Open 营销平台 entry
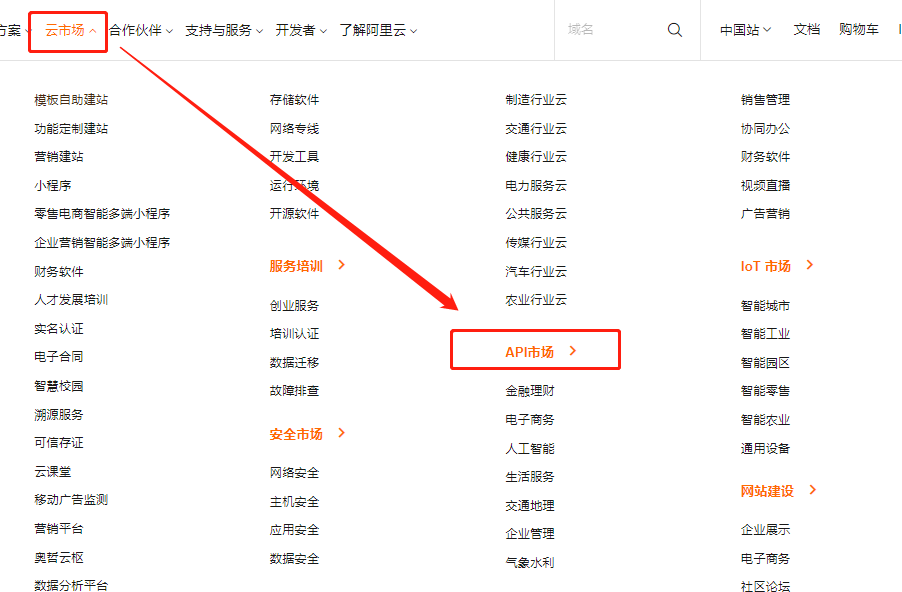 pos(59,528)
